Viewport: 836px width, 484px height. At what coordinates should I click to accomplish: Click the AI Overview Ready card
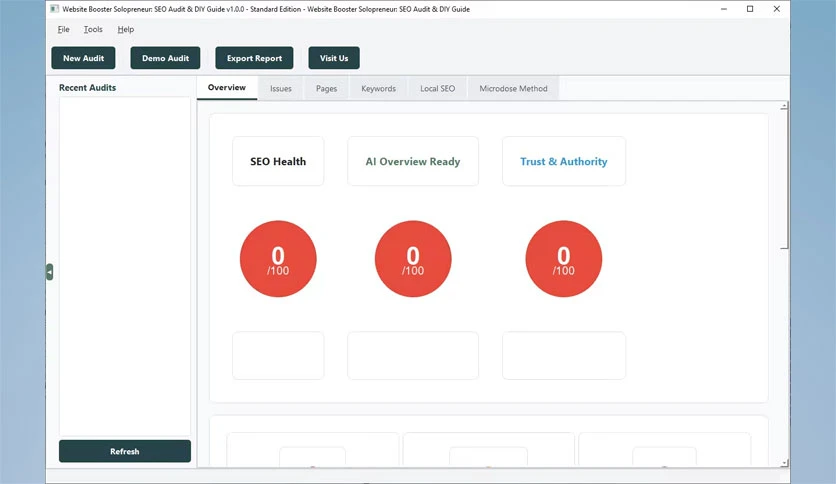pyautogui.click(x=413, y=162)
